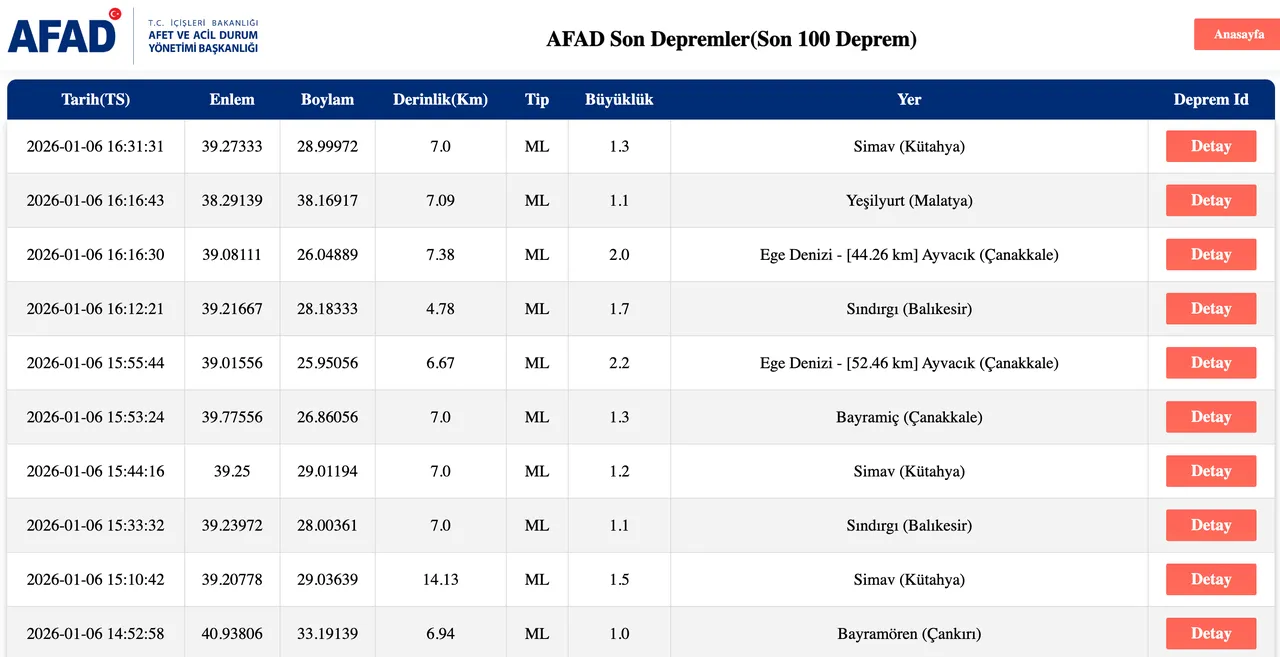Open Detay for Ege Denizi 52.46 km quake

[1211, 362]
